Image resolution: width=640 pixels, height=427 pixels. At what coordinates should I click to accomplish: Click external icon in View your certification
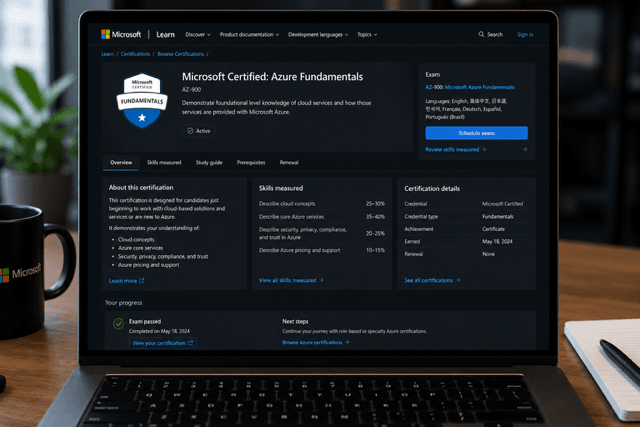[190, 343]
